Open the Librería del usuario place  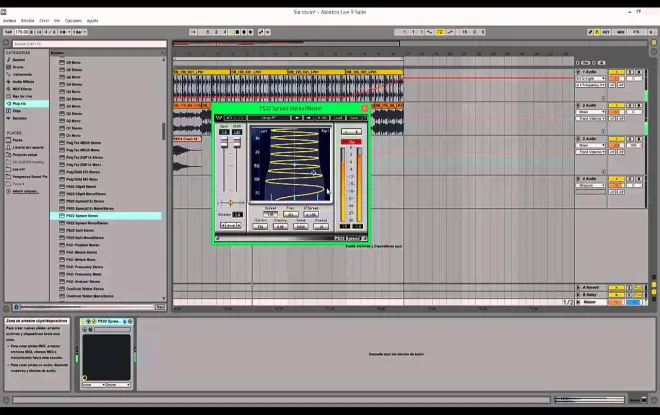[x=28, y=147]
